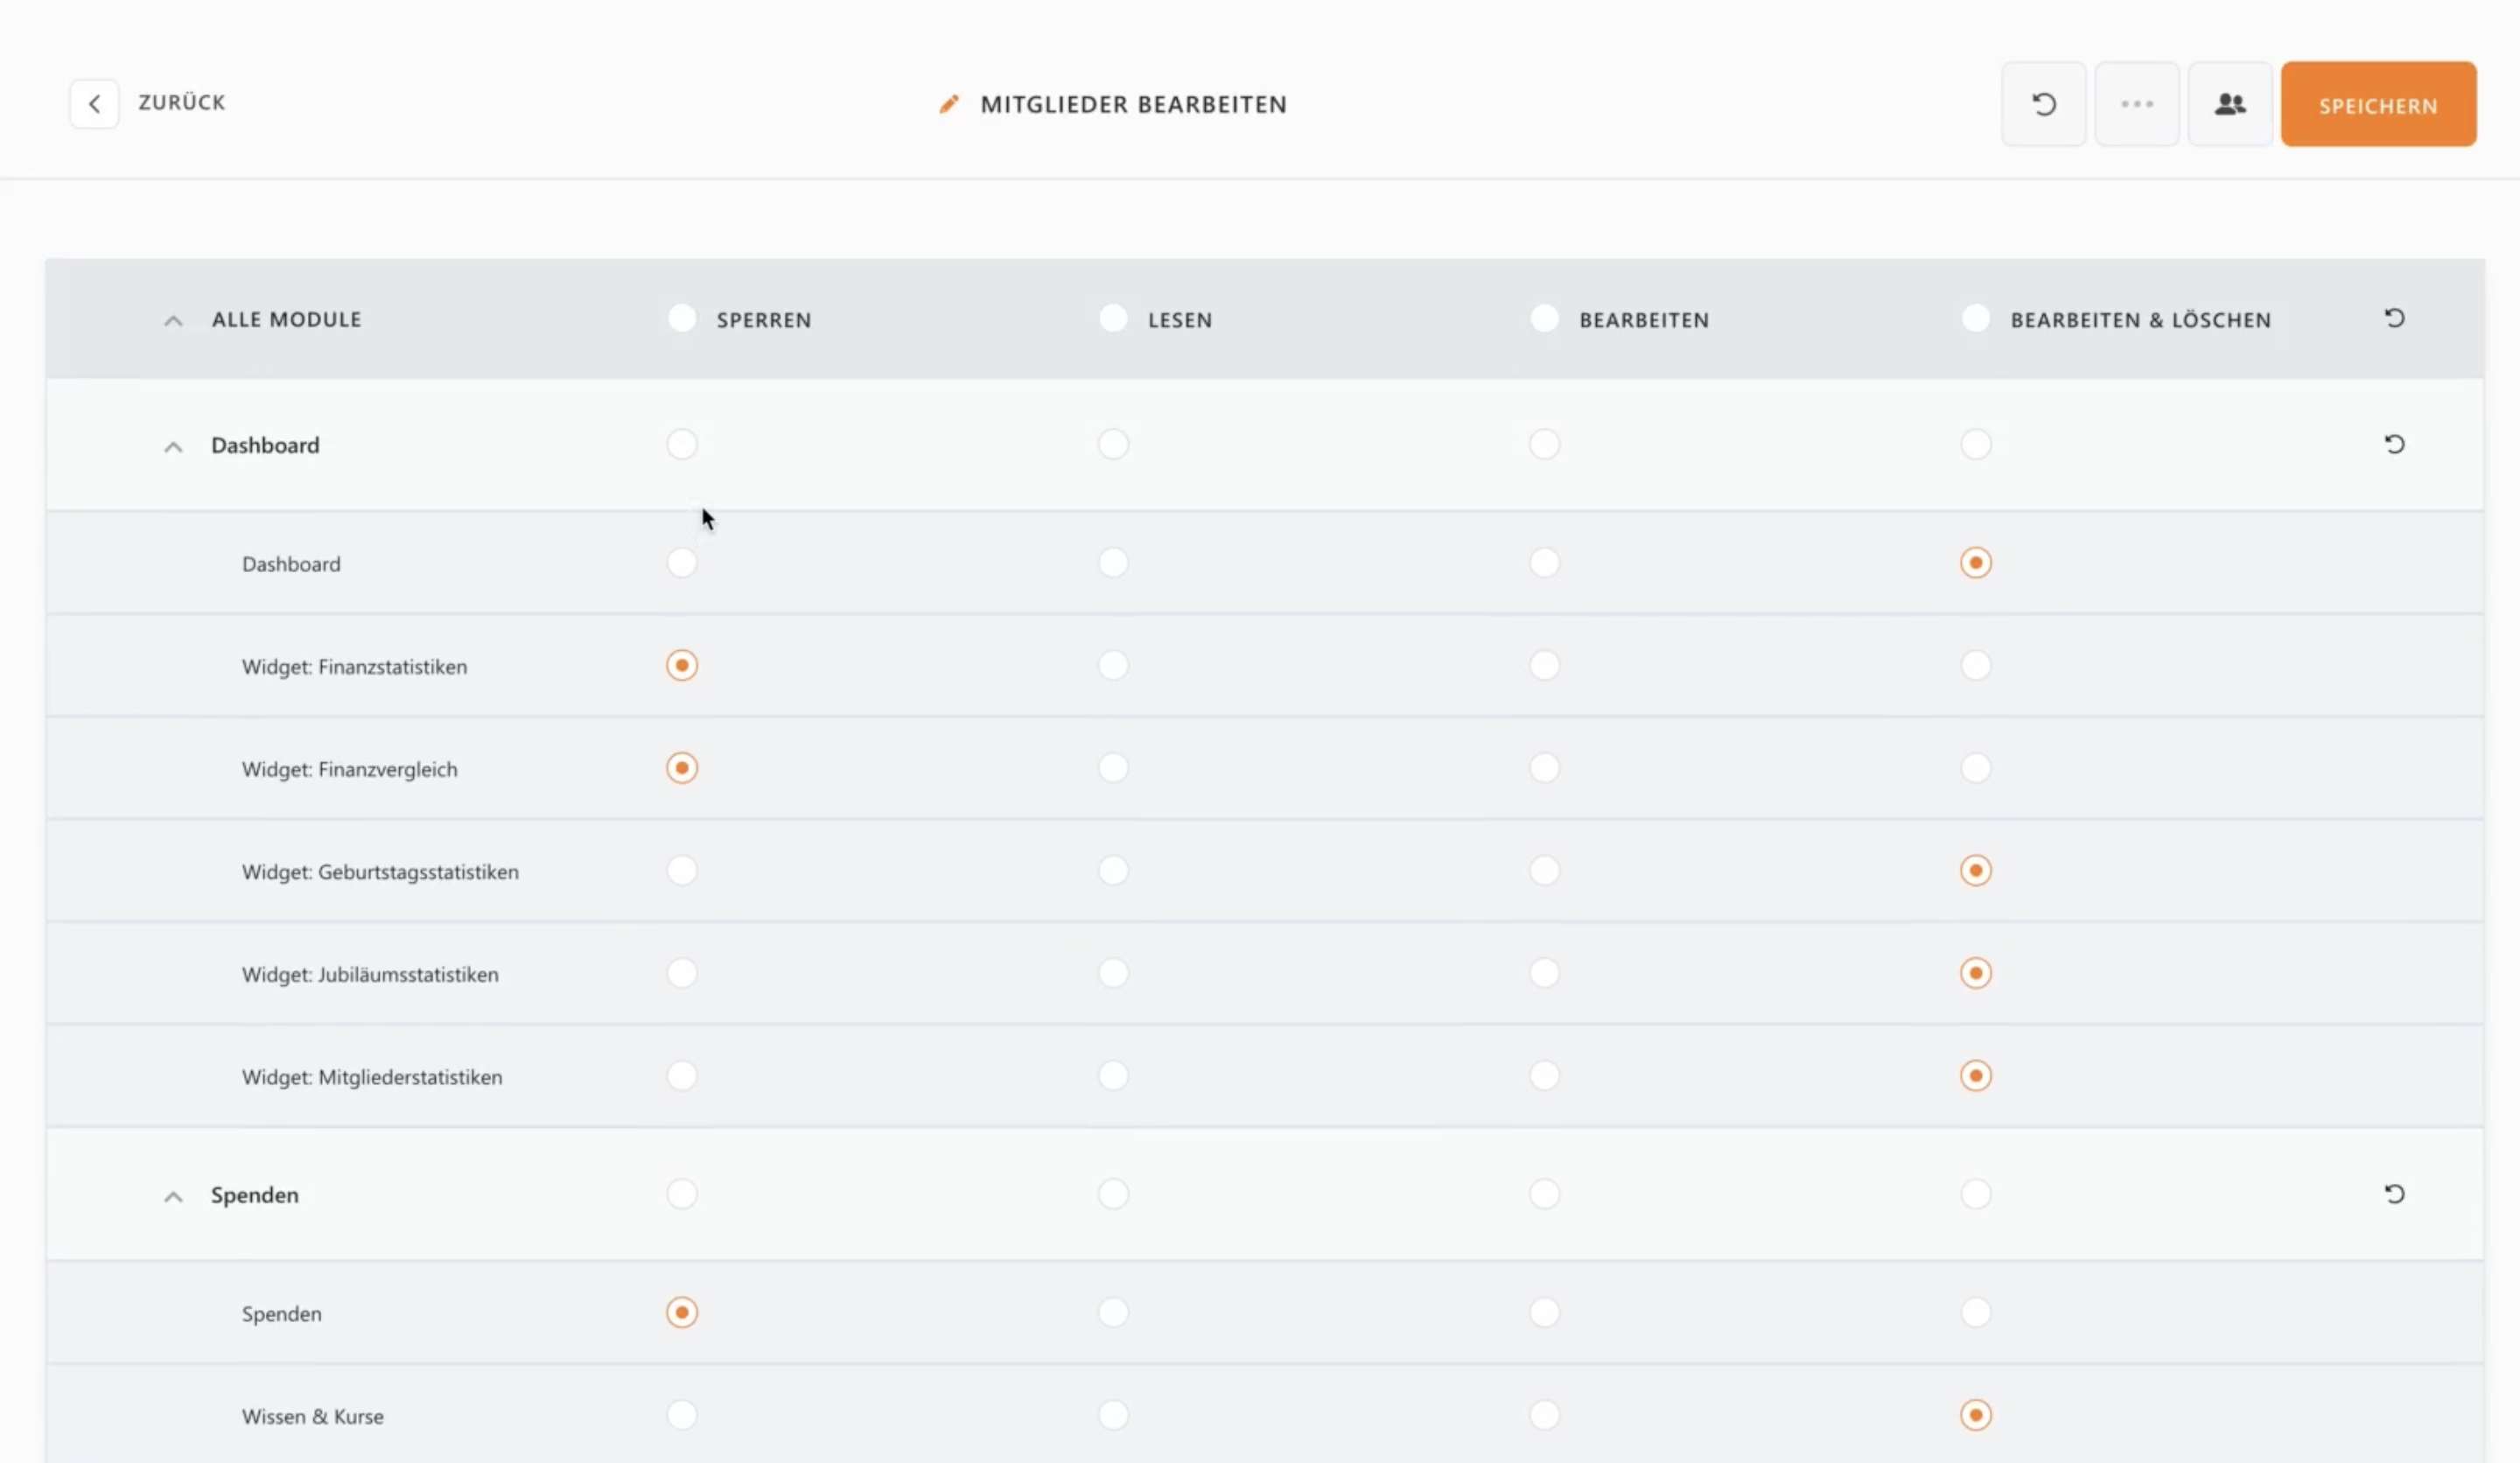Click the Widget: Mitgliederstatistiken label
Image resolution: width=2520 pixels, height=1463 pixels.
372,1077
